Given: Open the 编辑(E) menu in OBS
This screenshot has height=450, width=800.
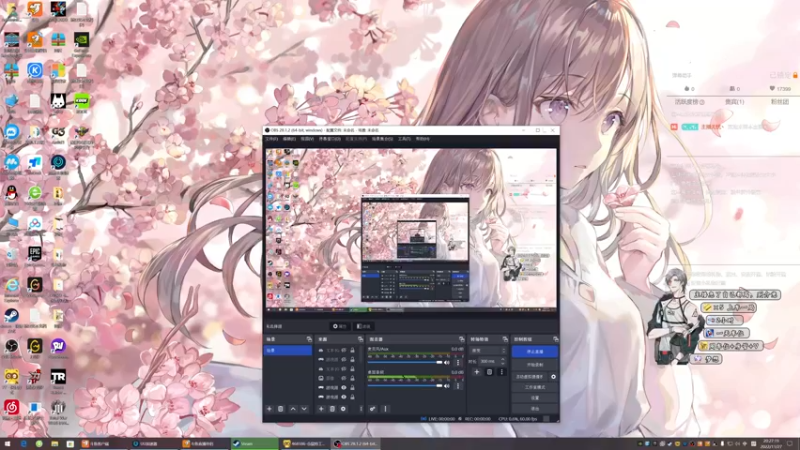Looking at the screenshot, I should pos(289,139).
